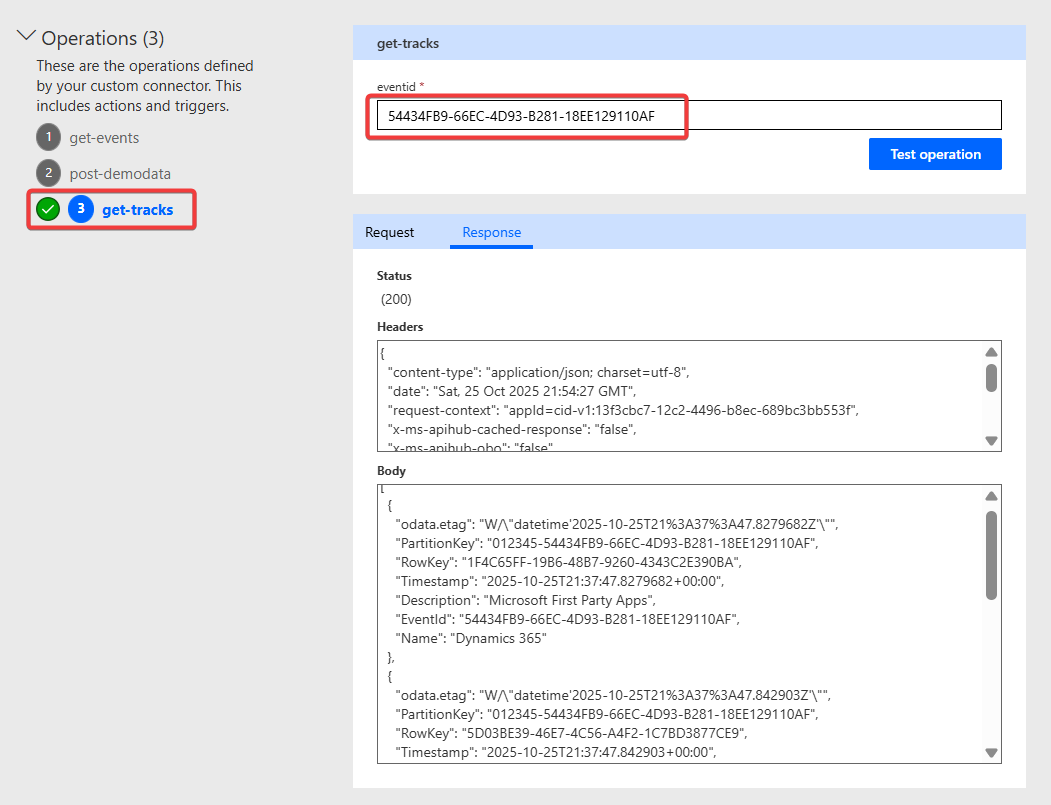Screen dimensions: 1051x805
Task: Switch to the Request tab
Action: click(391, 232)
